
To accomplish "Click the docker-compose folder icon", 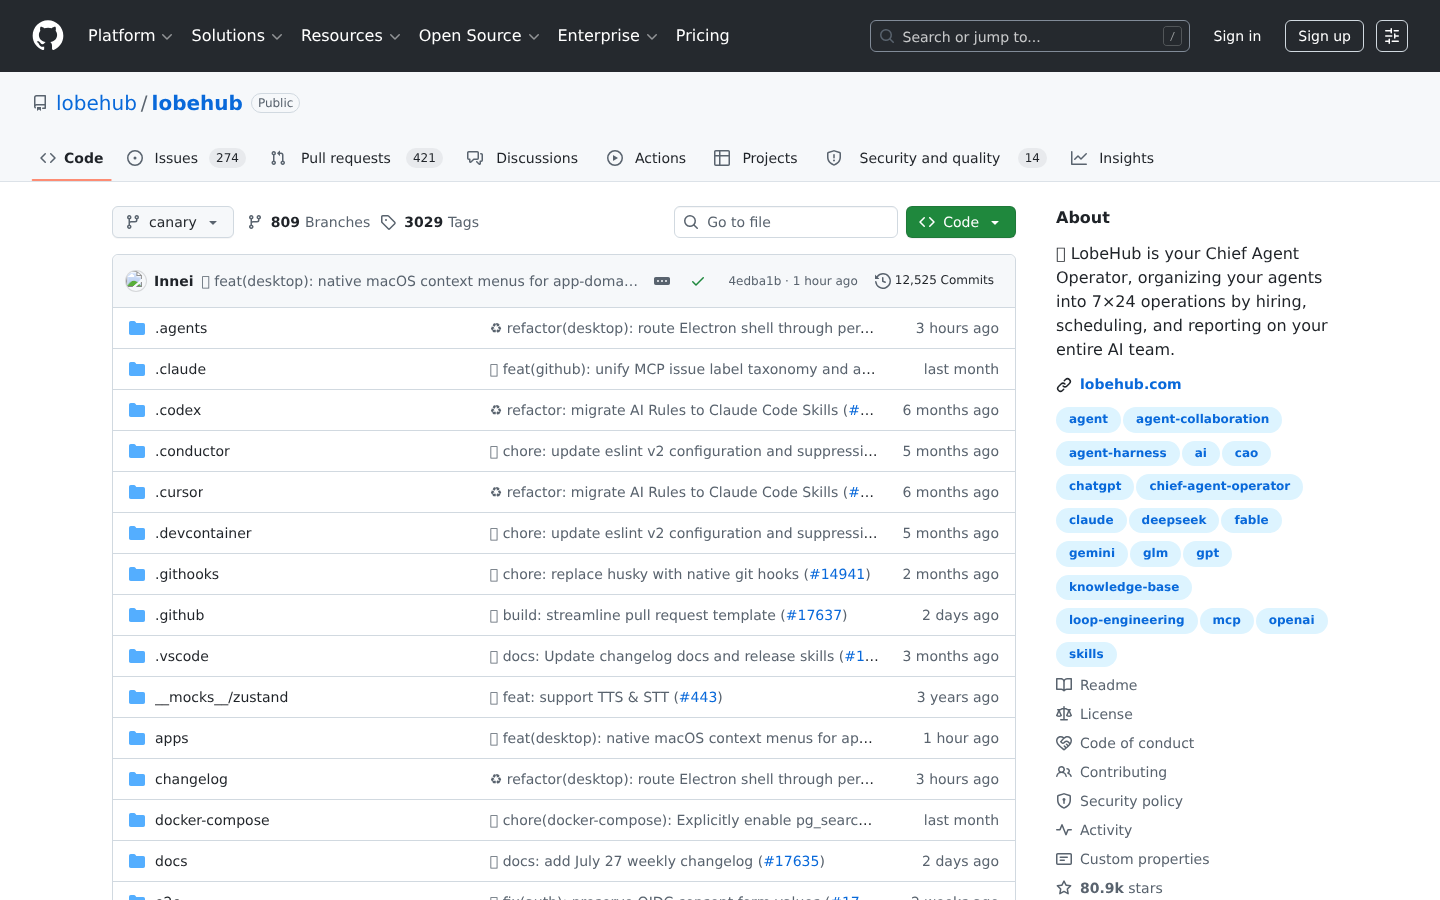I will pos(137,820).
